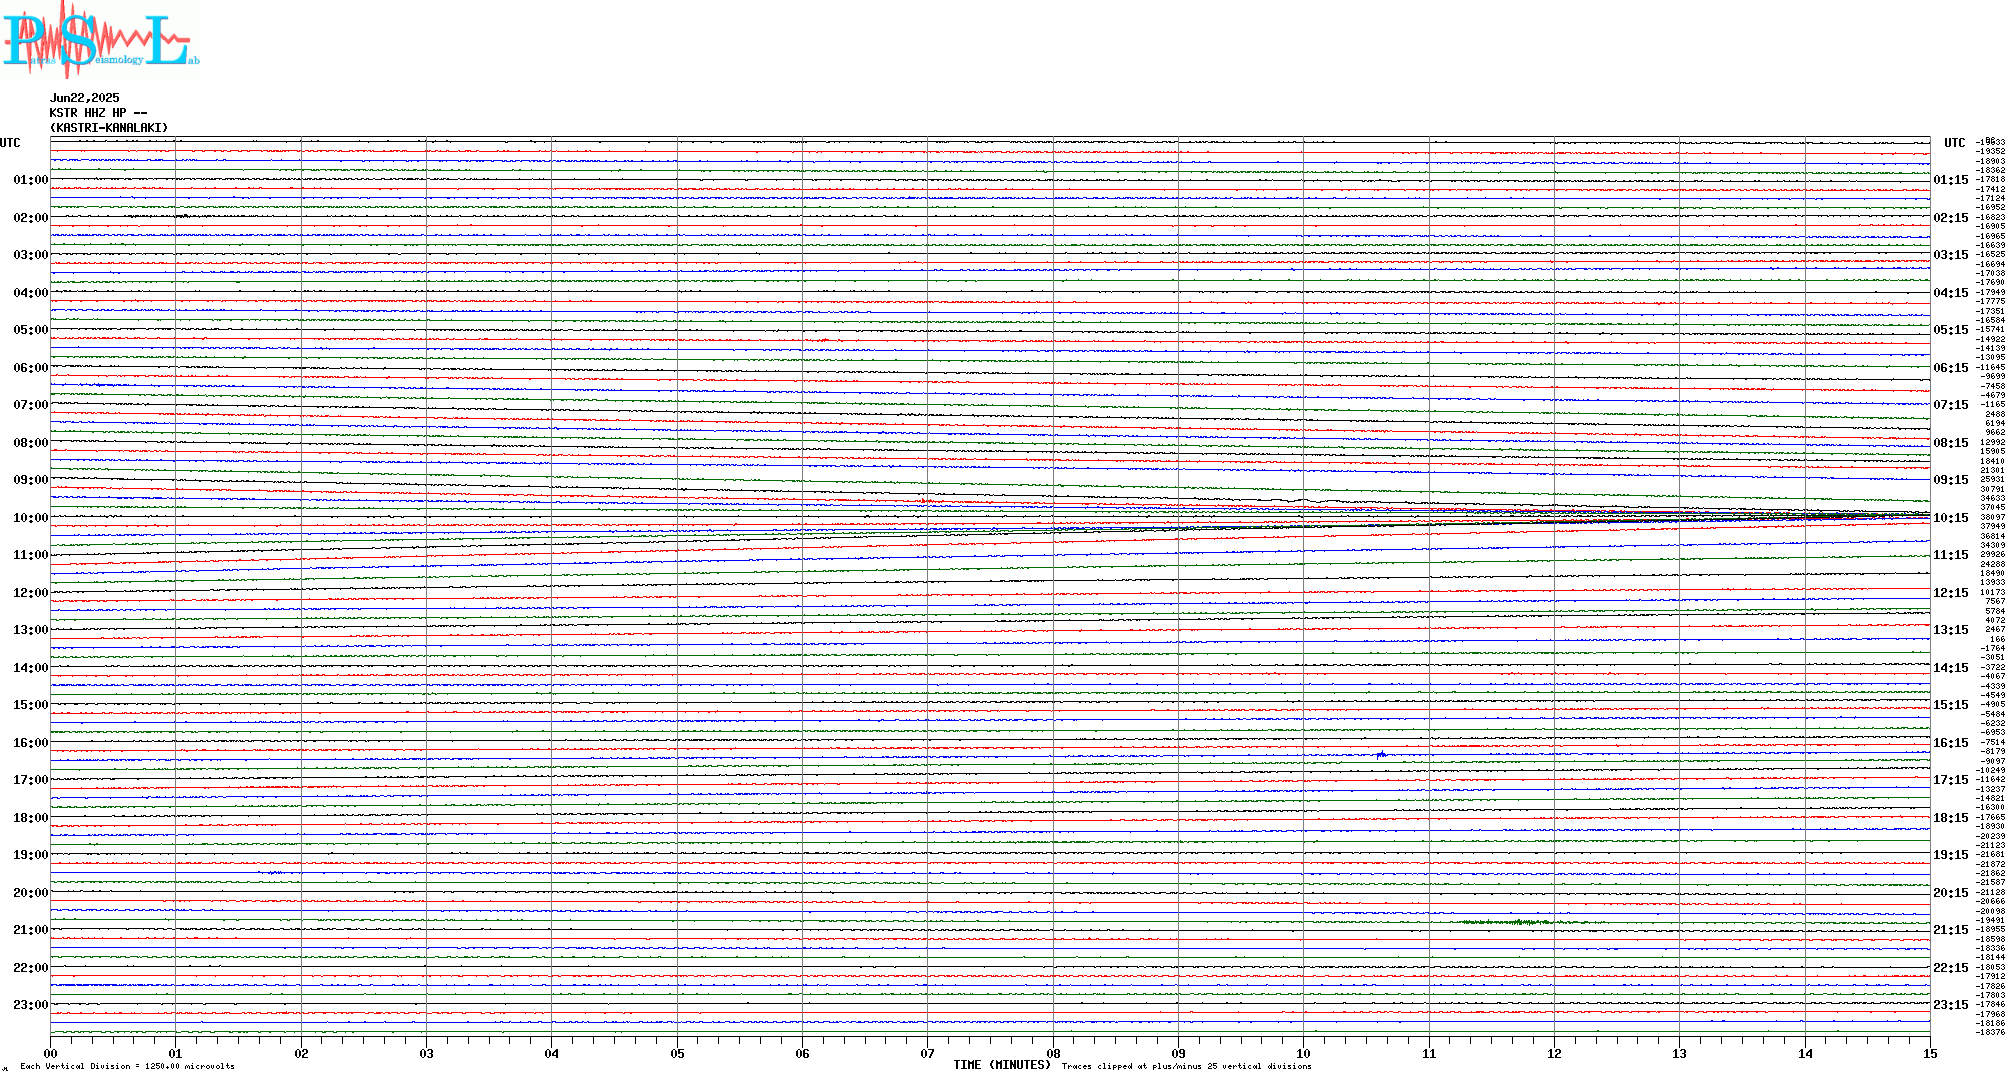The height and width of the screenshot is (1080, 2010).
Task: Click the 18:00 hour label
Action: (x=31, y=818)
